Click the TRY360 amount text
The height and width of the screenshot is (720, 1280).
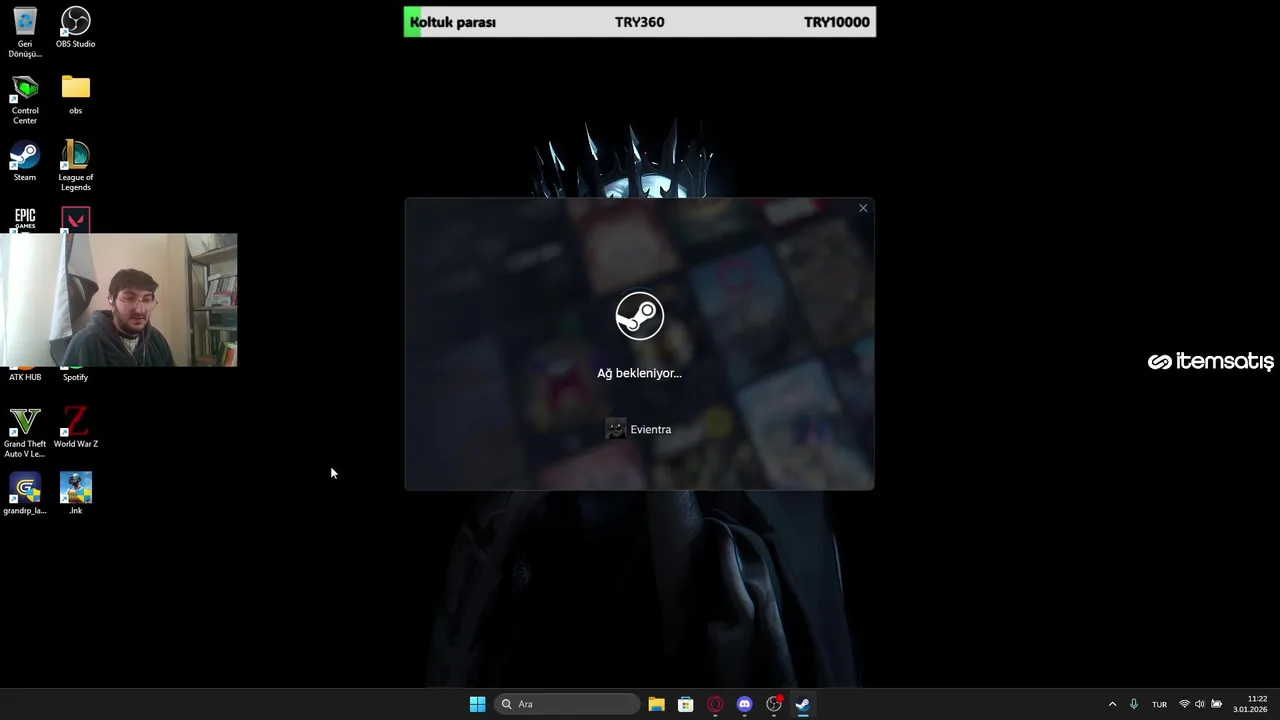point(640,22)
